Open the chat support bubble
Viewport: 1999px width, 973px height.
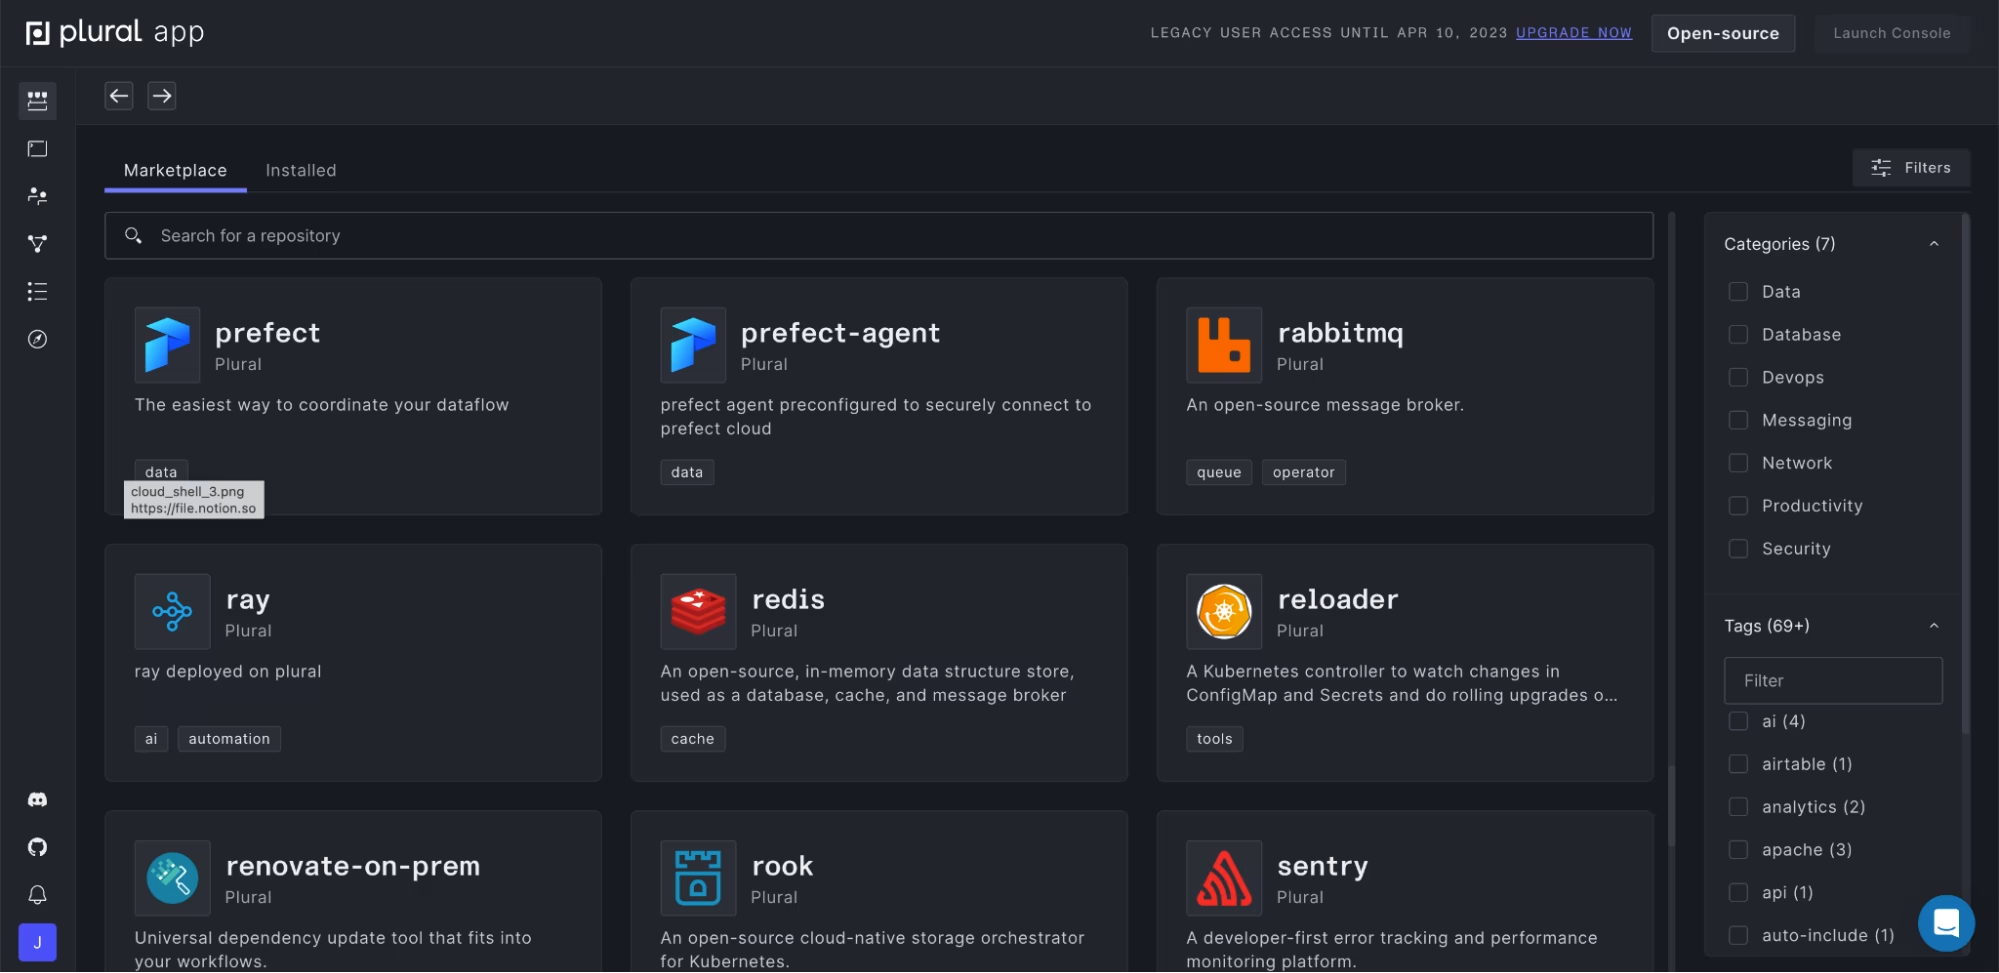pyautogui.click(x=1946, y=923)
